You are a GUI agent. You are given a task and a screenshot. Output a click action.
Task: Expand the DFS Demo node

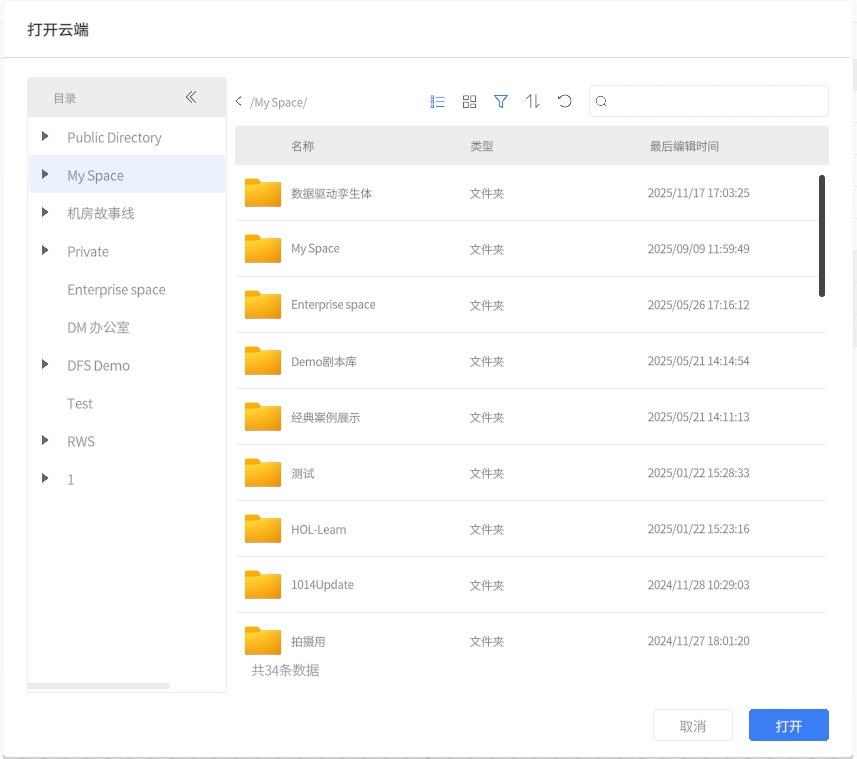point(45,365)
